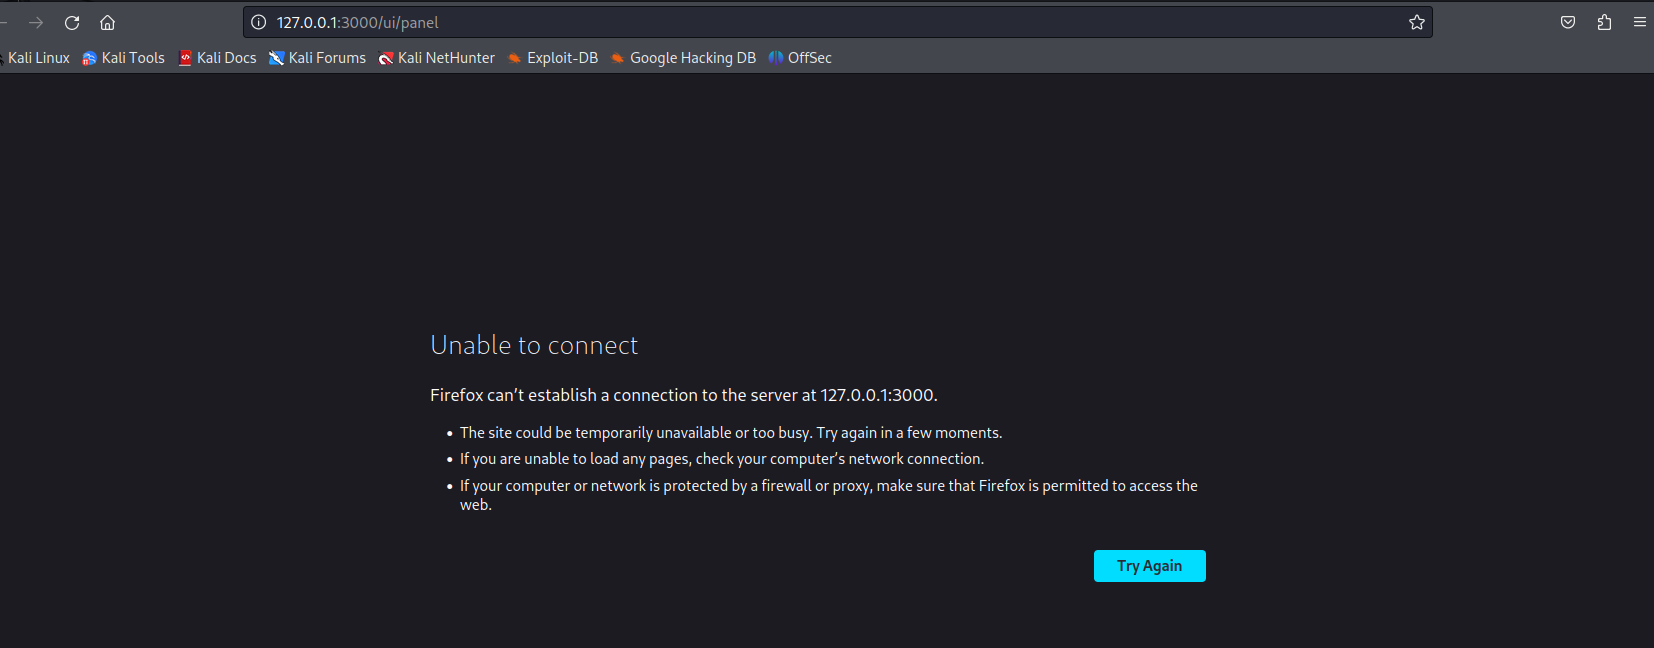The width and height of the screenshot is (1654, 648).
Task: Open the Extensions puzzle icon
Action: tap(1604, 22)
